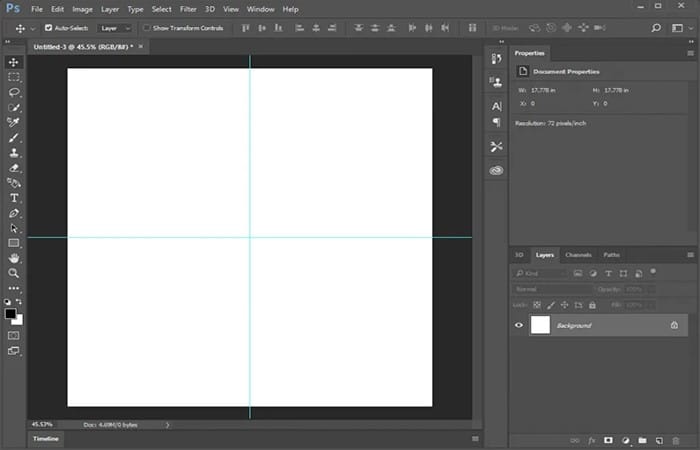Image resolution: width=700 pixels, height=450 pixels.
Task: Click the foreground color swatch
Action: (10, 313)
